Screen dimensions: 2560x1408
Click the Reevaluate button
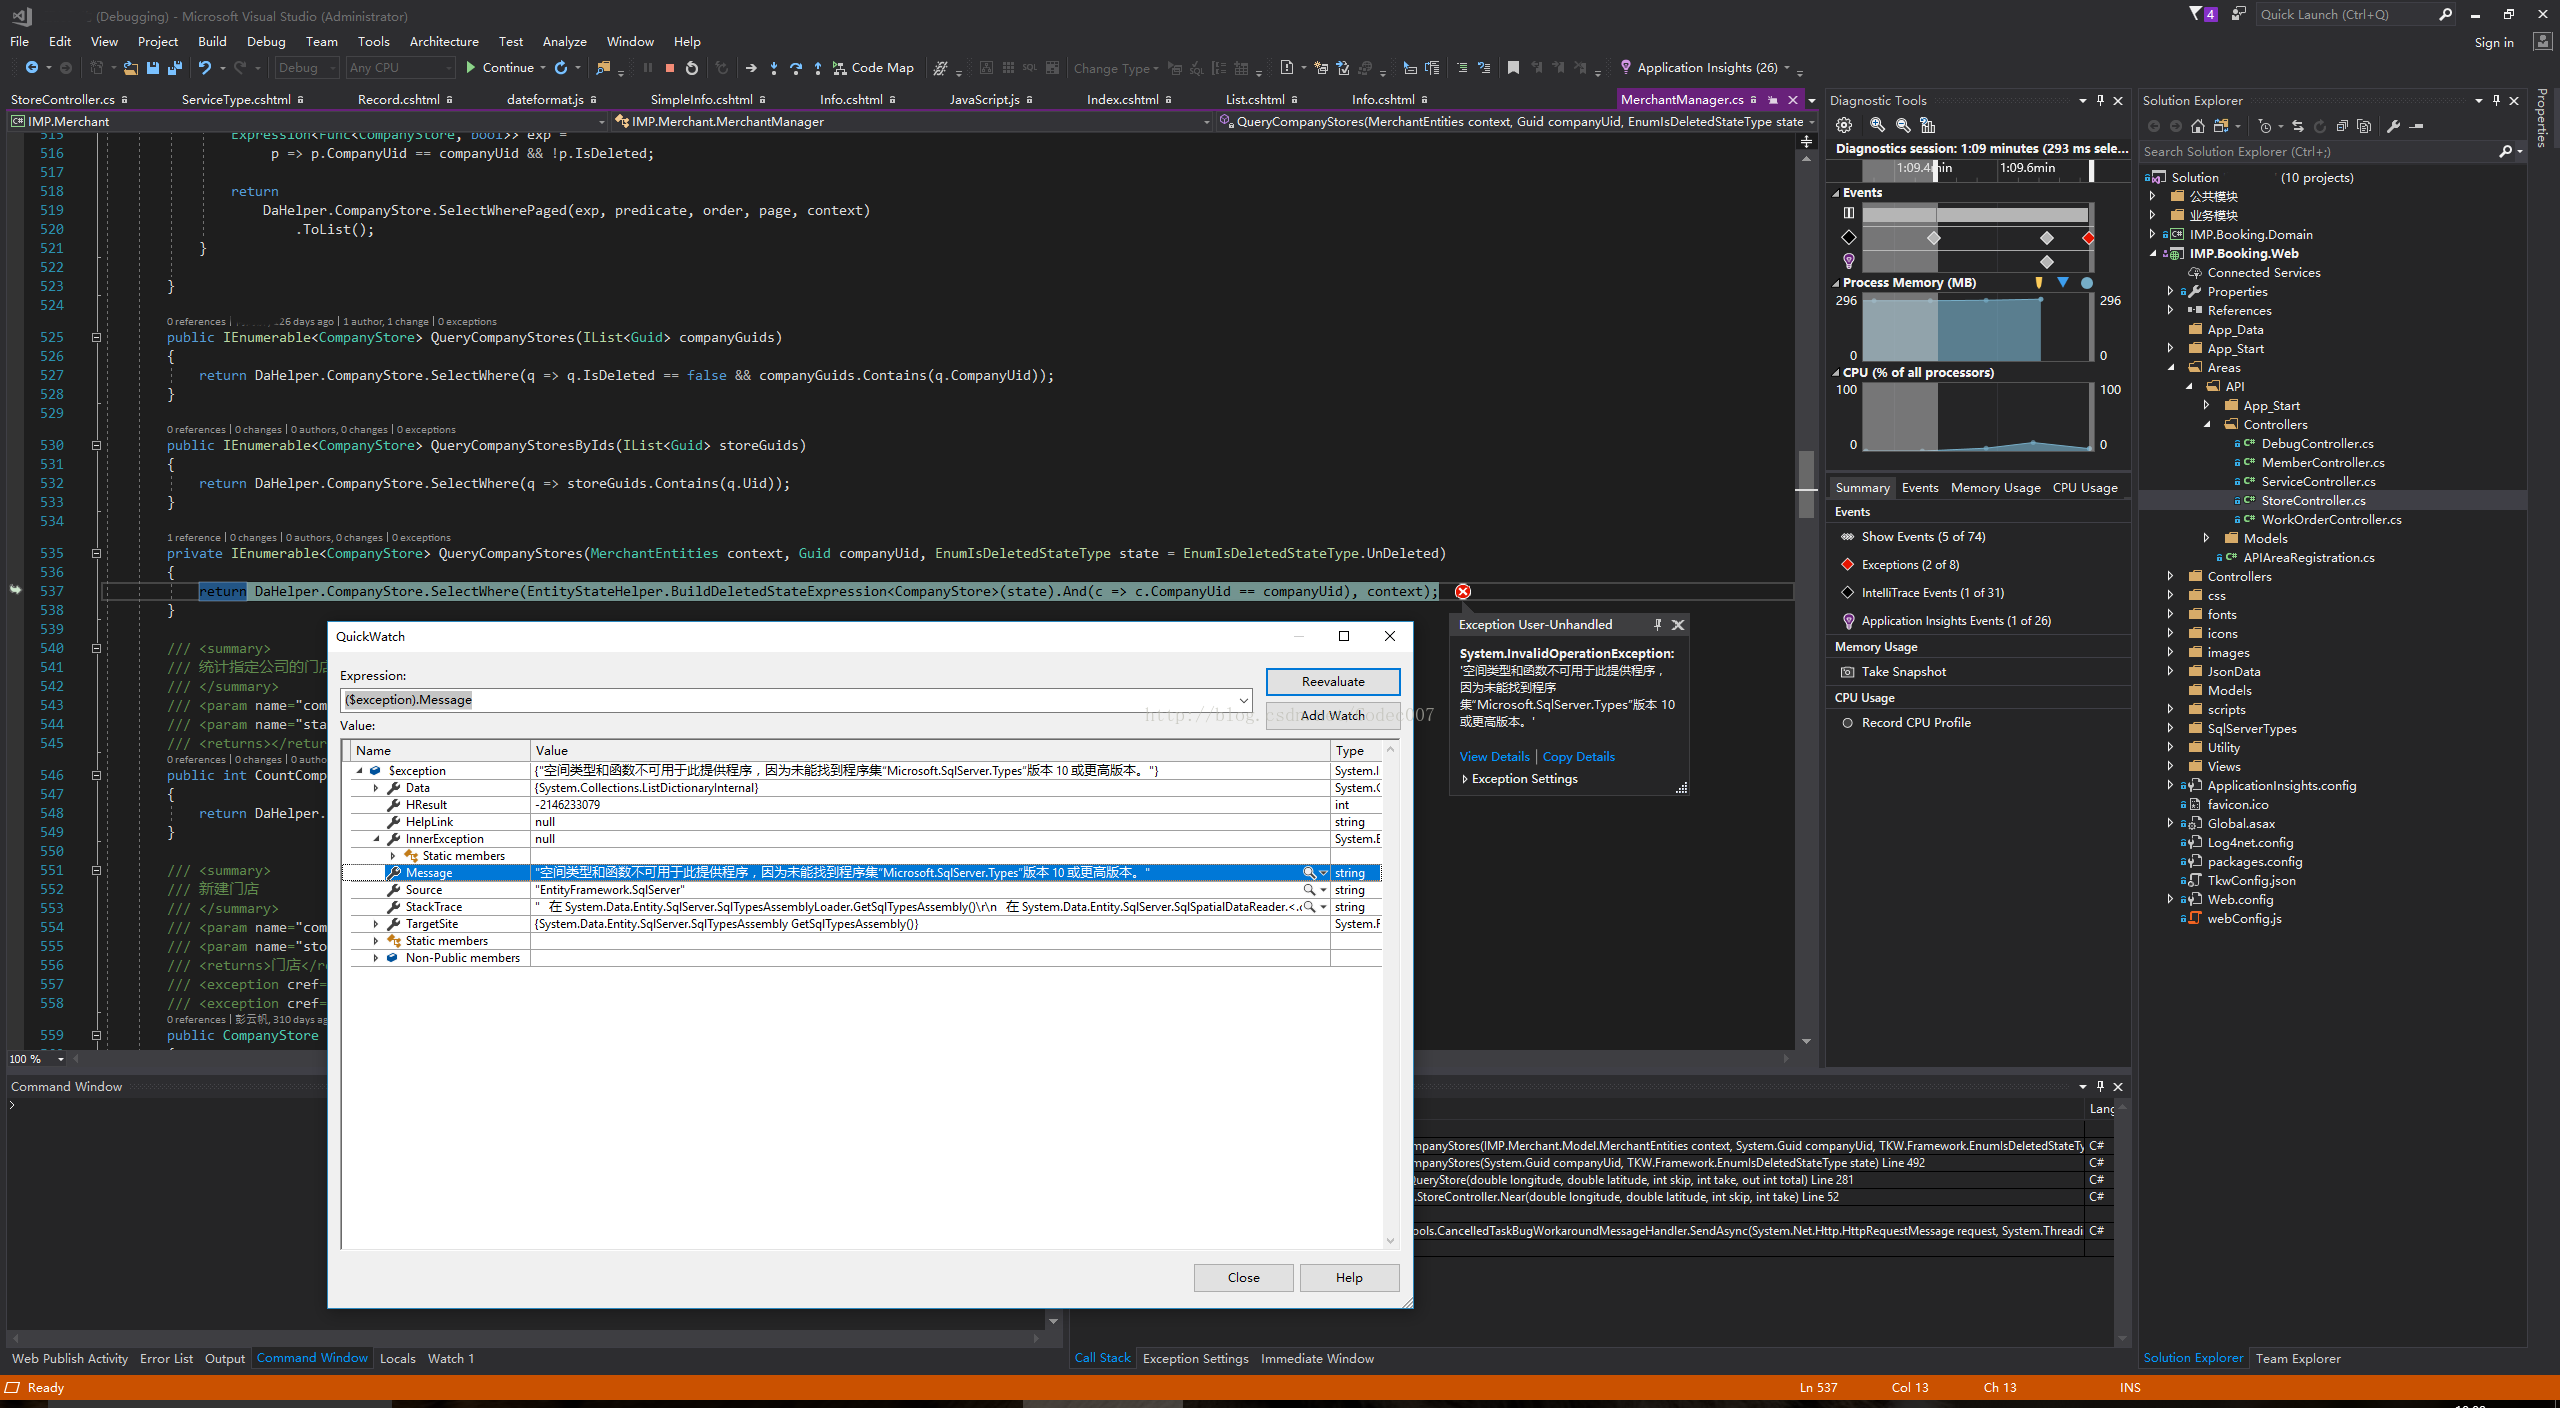[x=1333, y=681]
